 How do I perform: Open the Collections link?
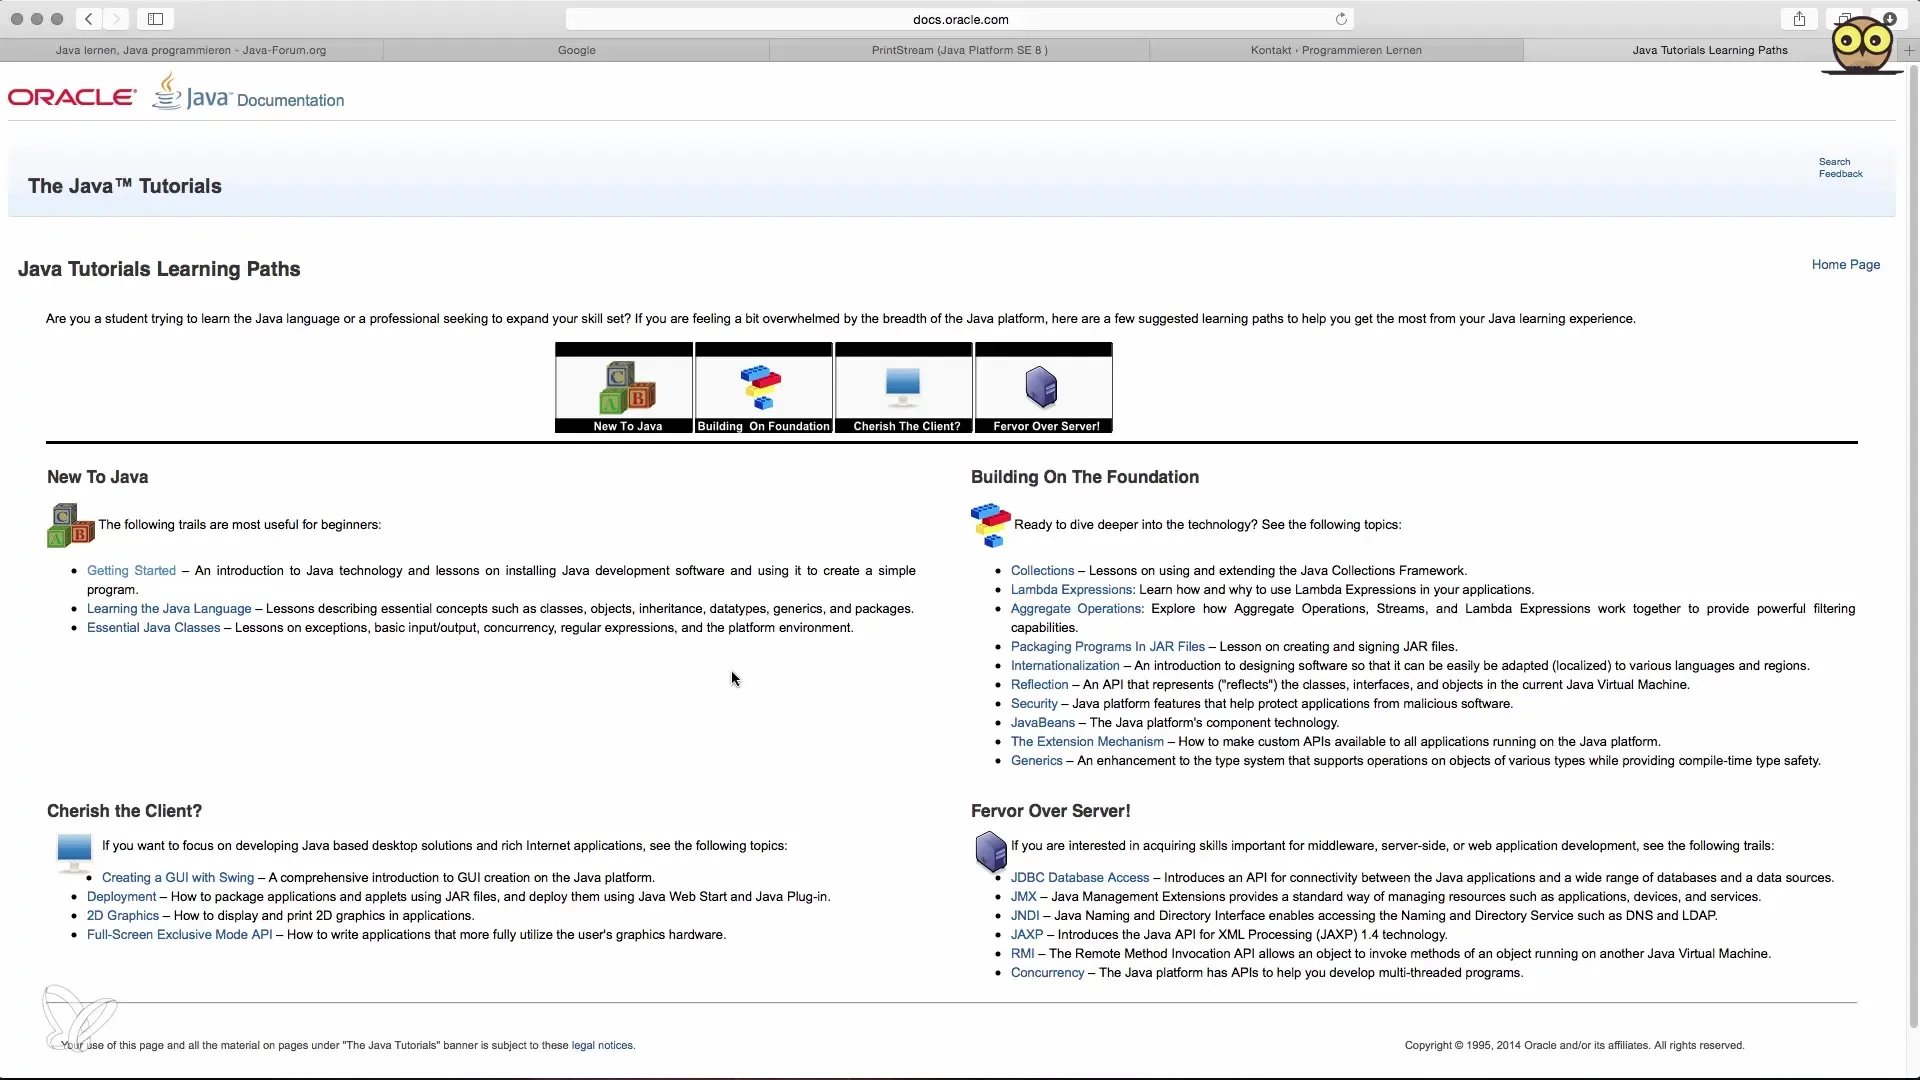point(1042,571)
